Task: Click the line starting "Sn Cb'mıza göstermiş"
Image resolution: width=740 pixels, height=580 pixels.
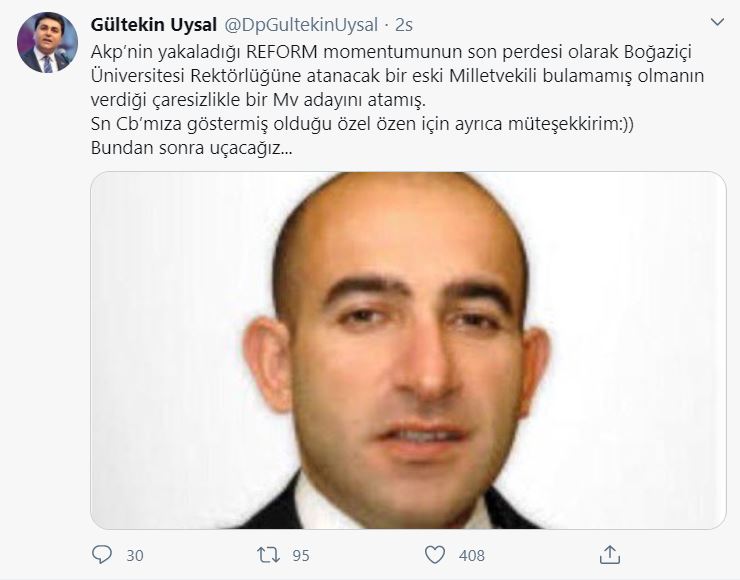Action: click(362, 124)
